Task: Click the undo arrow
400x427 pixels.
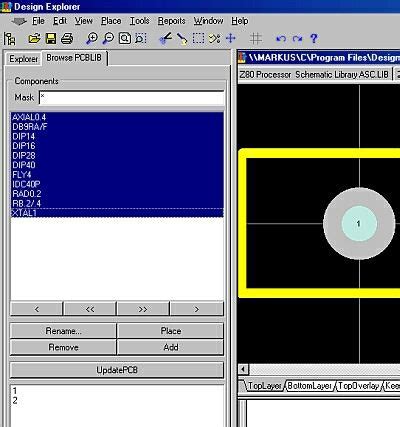Action: tap(281, 39)
